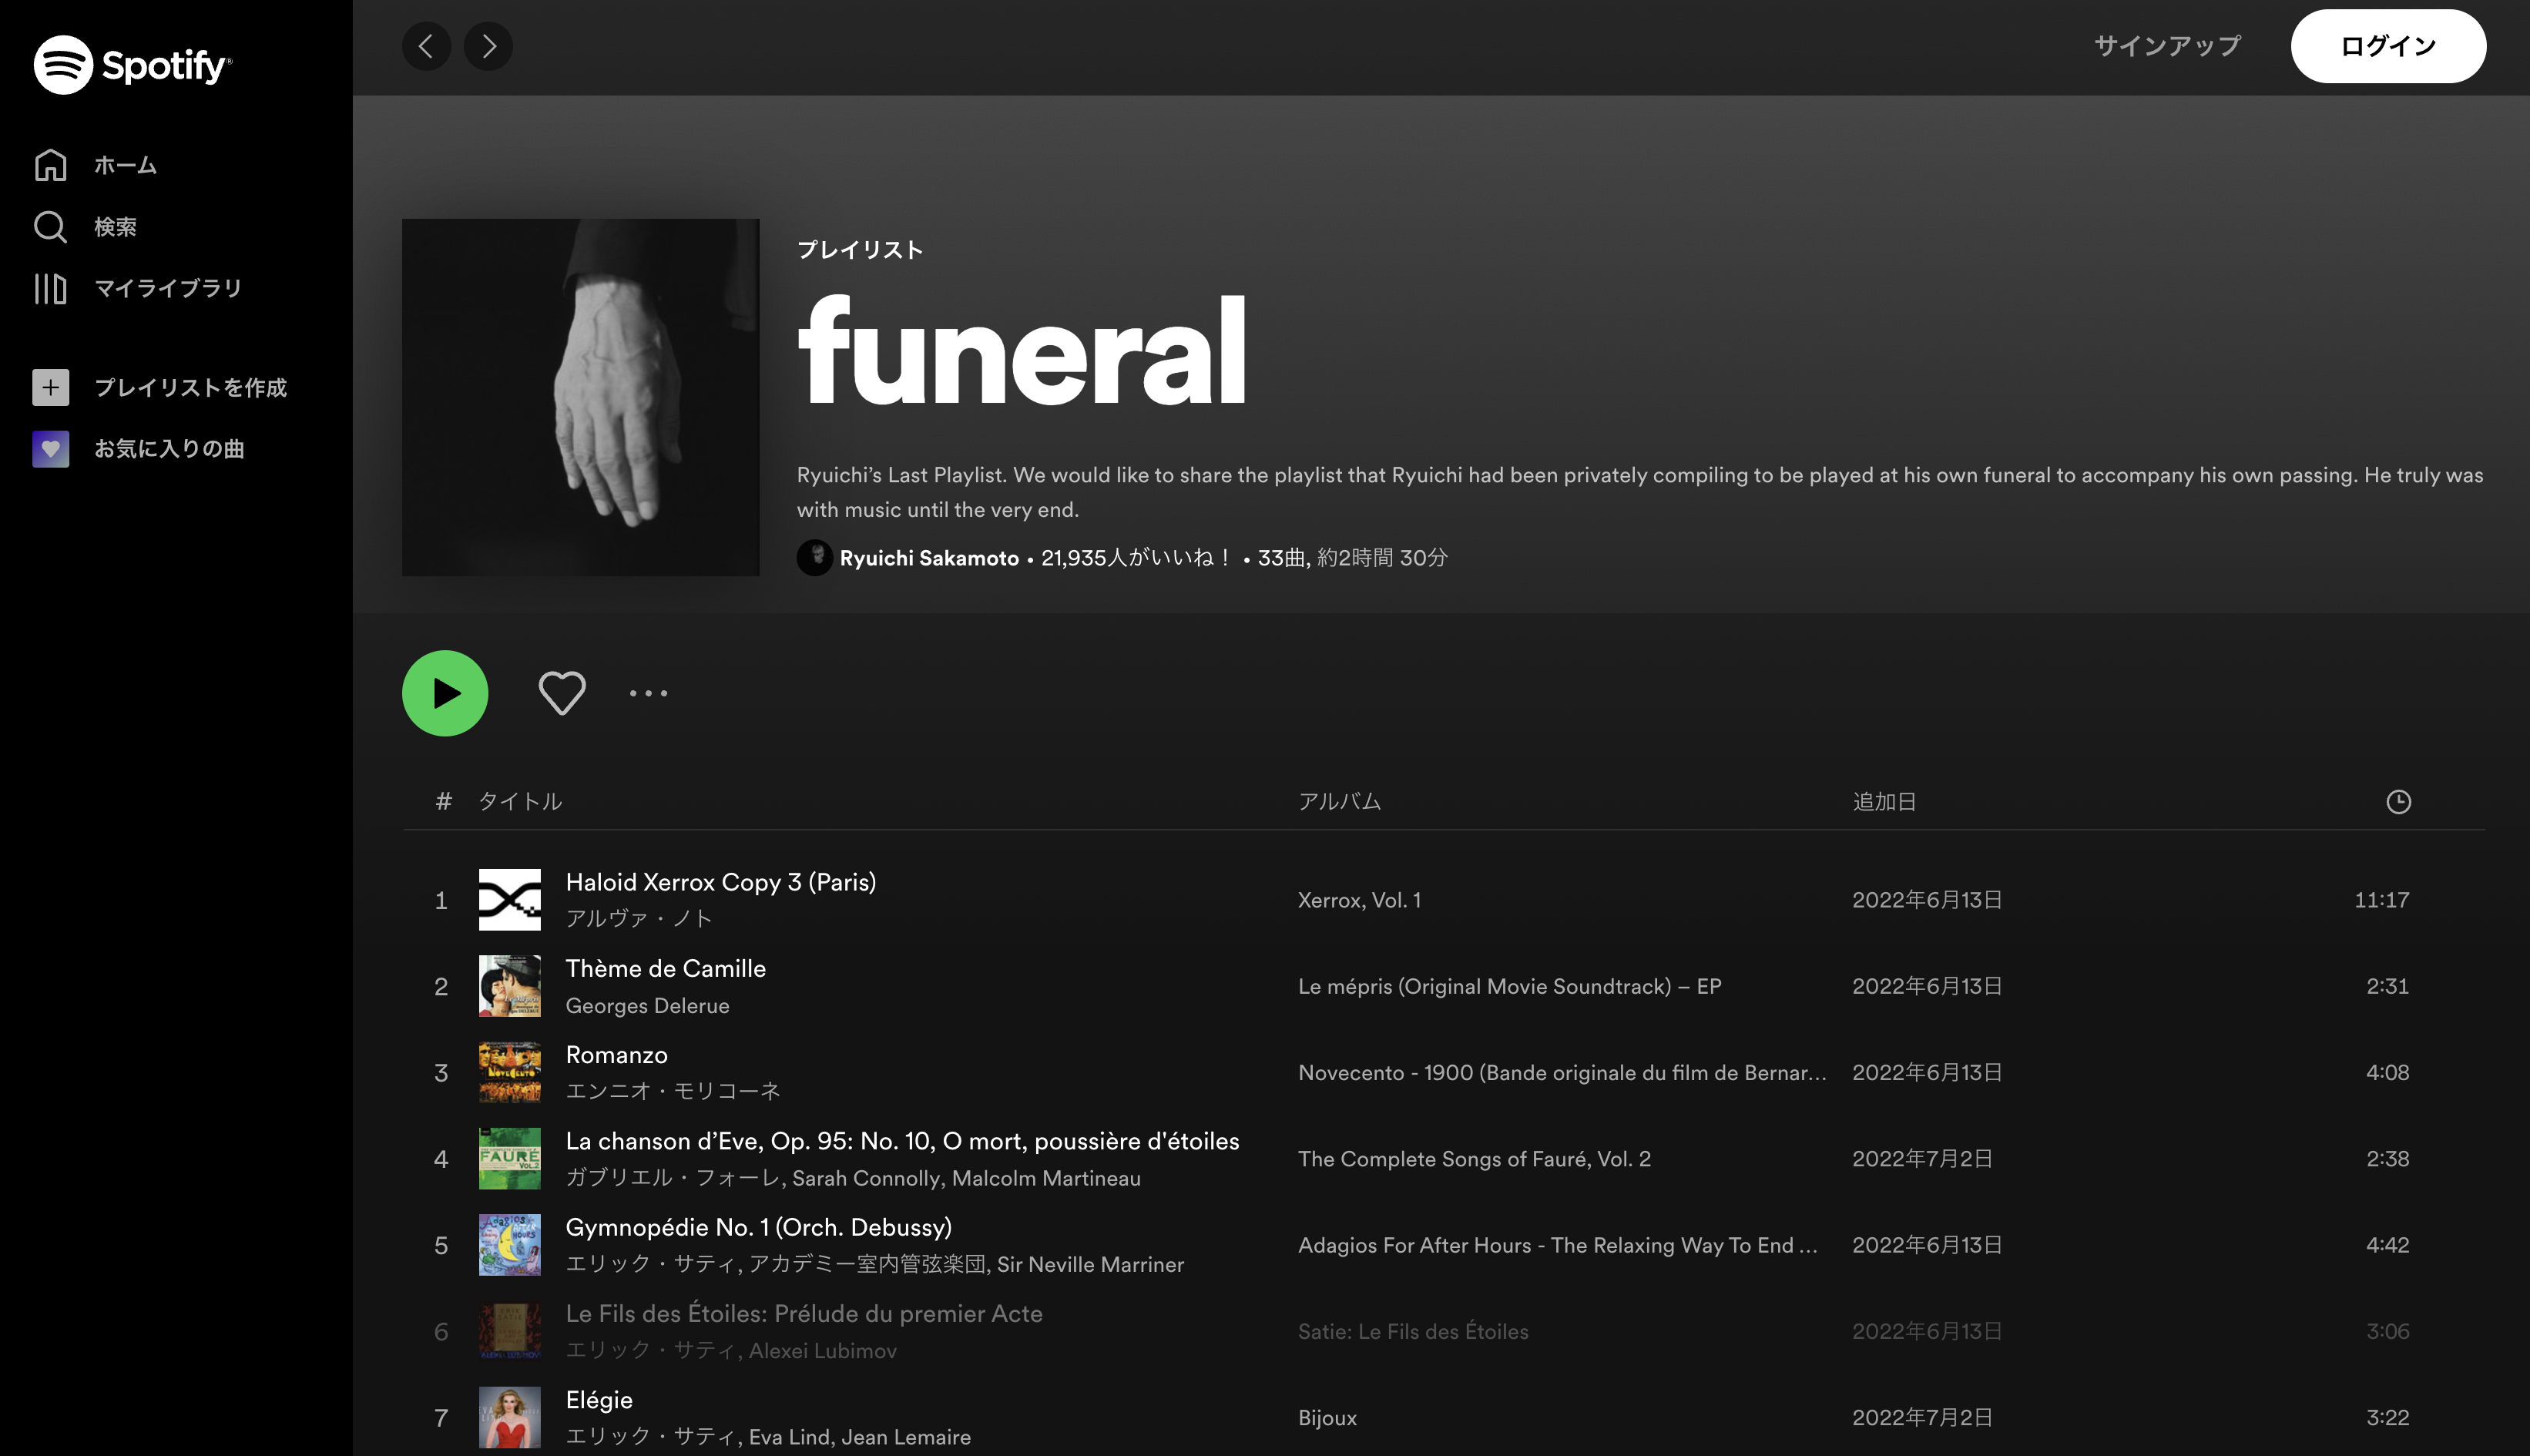Click Ryuichi Sakamoto's small avatar
Screen dimensions: 2530x1456
pyautogui.click(x=815, y=558)
